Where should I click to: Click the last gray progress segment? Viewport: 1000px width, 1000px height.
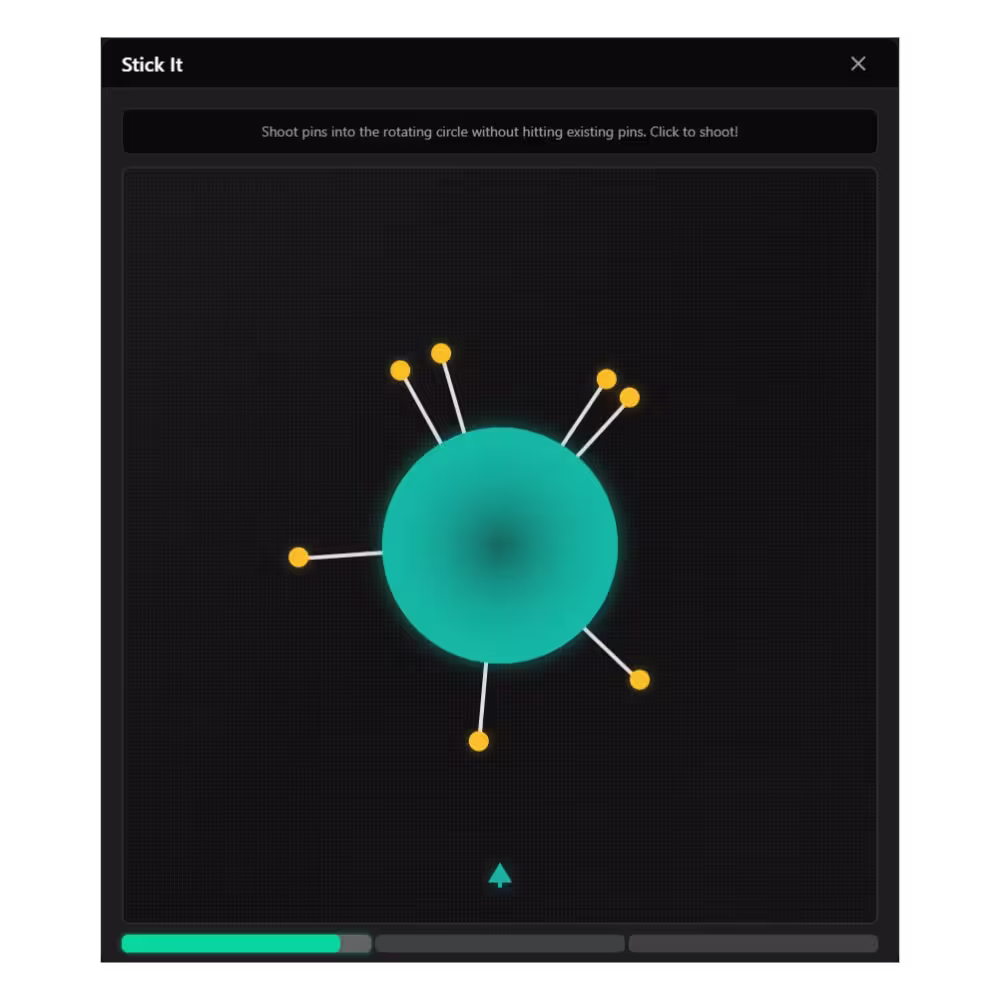753,943
